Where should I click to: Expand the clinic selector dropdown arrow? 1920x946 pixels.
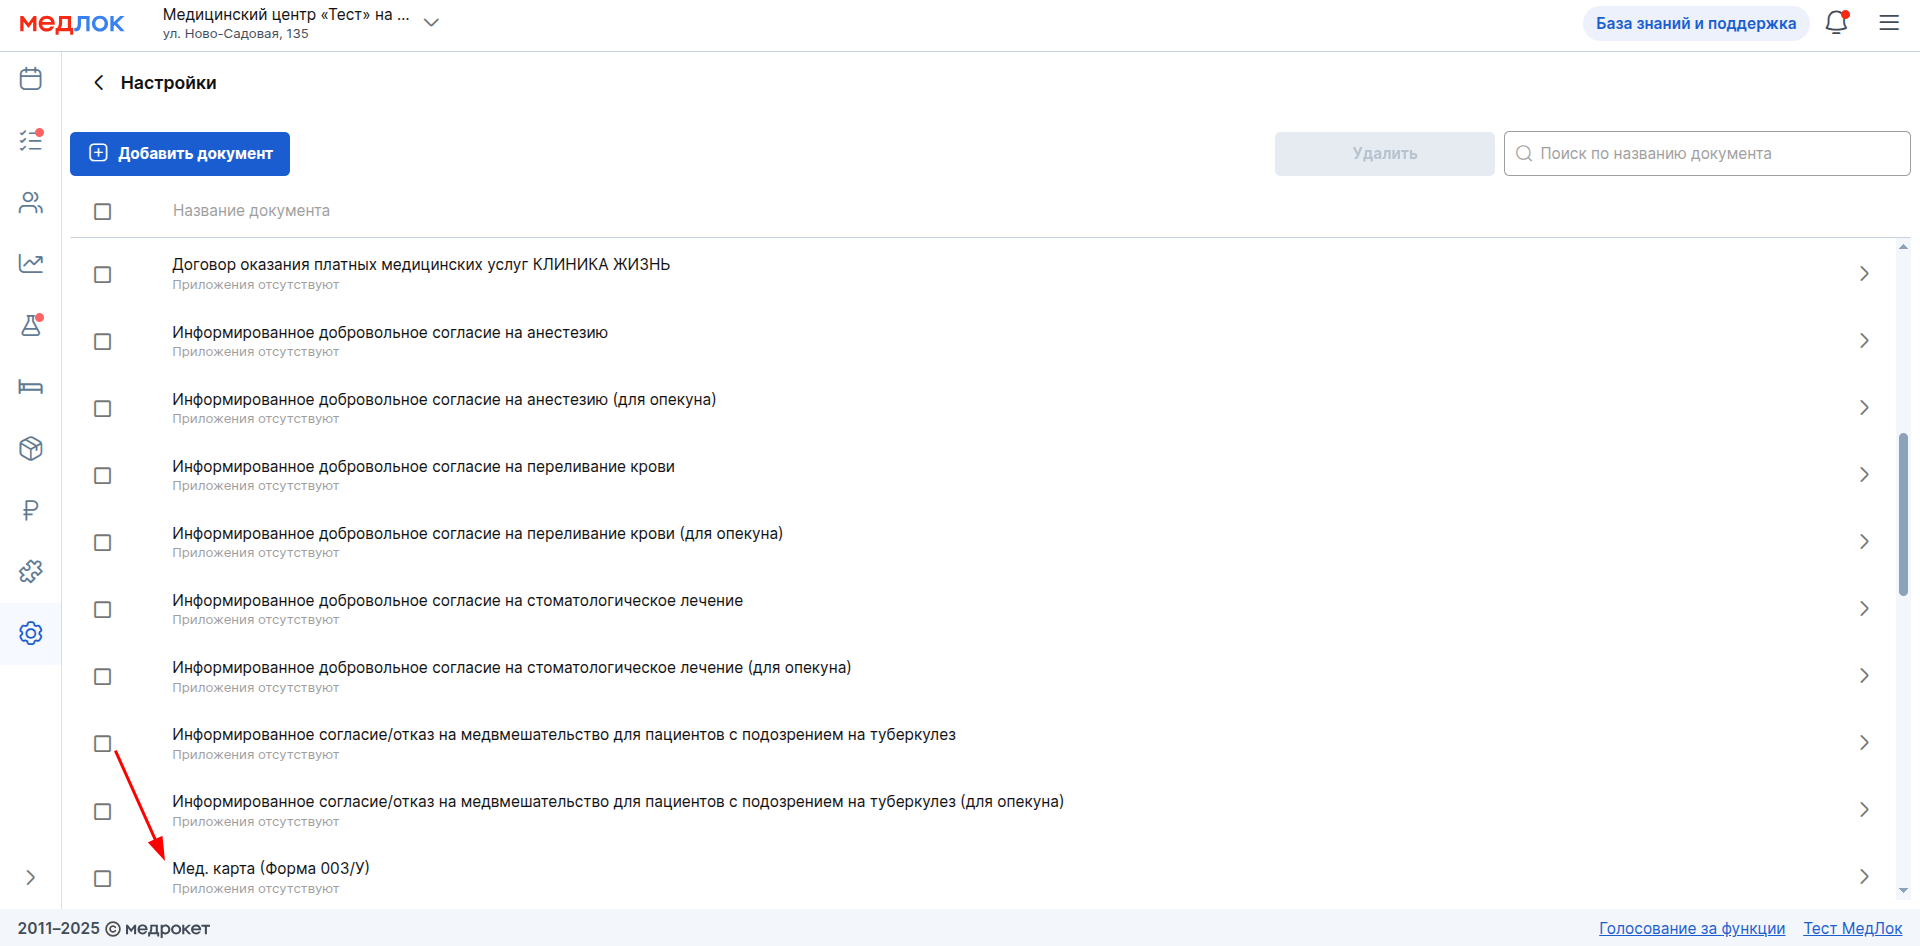coord(431,23)
